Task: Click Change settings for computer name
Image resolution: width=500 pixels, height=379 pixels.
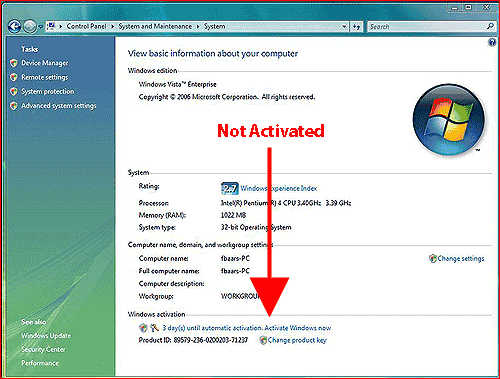Action: [x=461, y=259]
